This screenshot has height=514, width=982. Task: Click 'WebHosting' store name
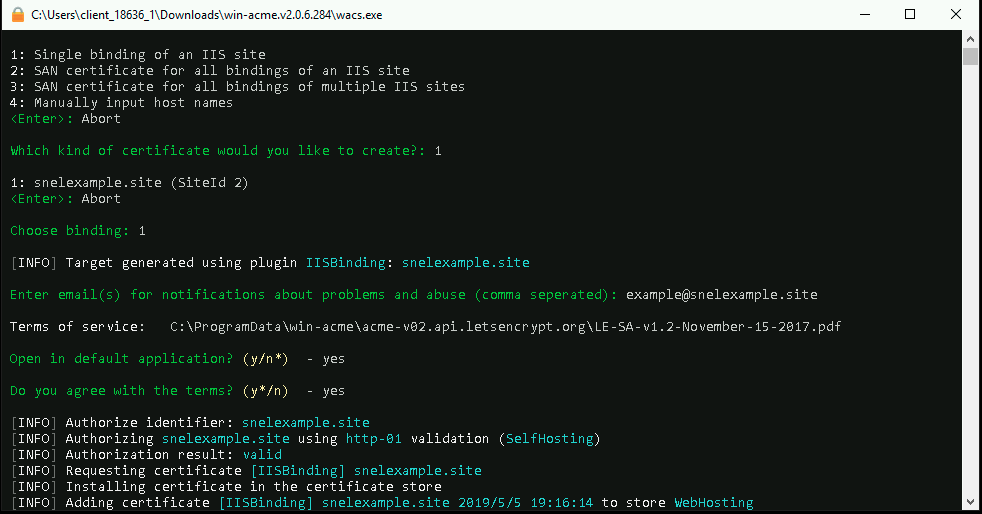[714, 503]
